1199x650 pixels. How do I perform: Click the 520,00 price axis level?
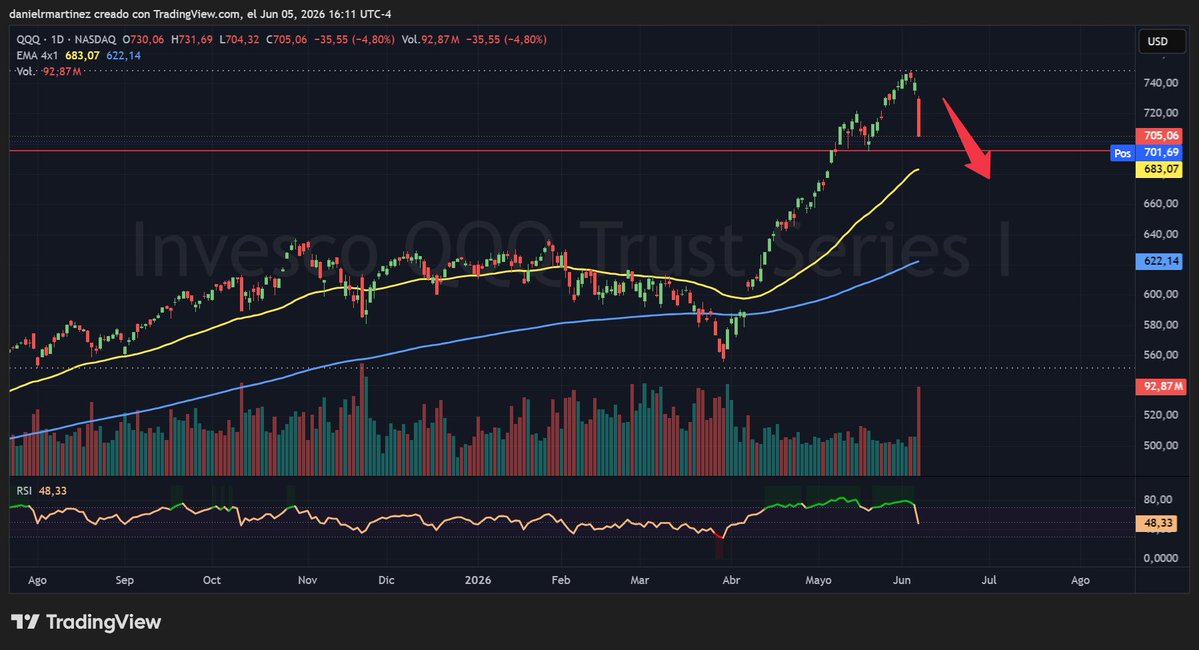pos(1160,415)
